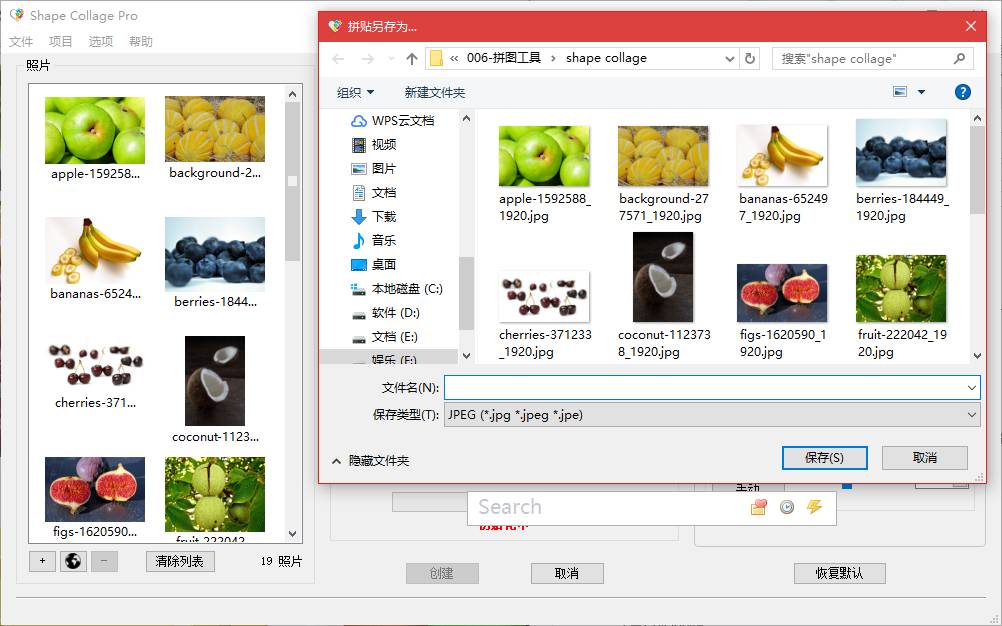Click shape collage in address path

(606, 58)
